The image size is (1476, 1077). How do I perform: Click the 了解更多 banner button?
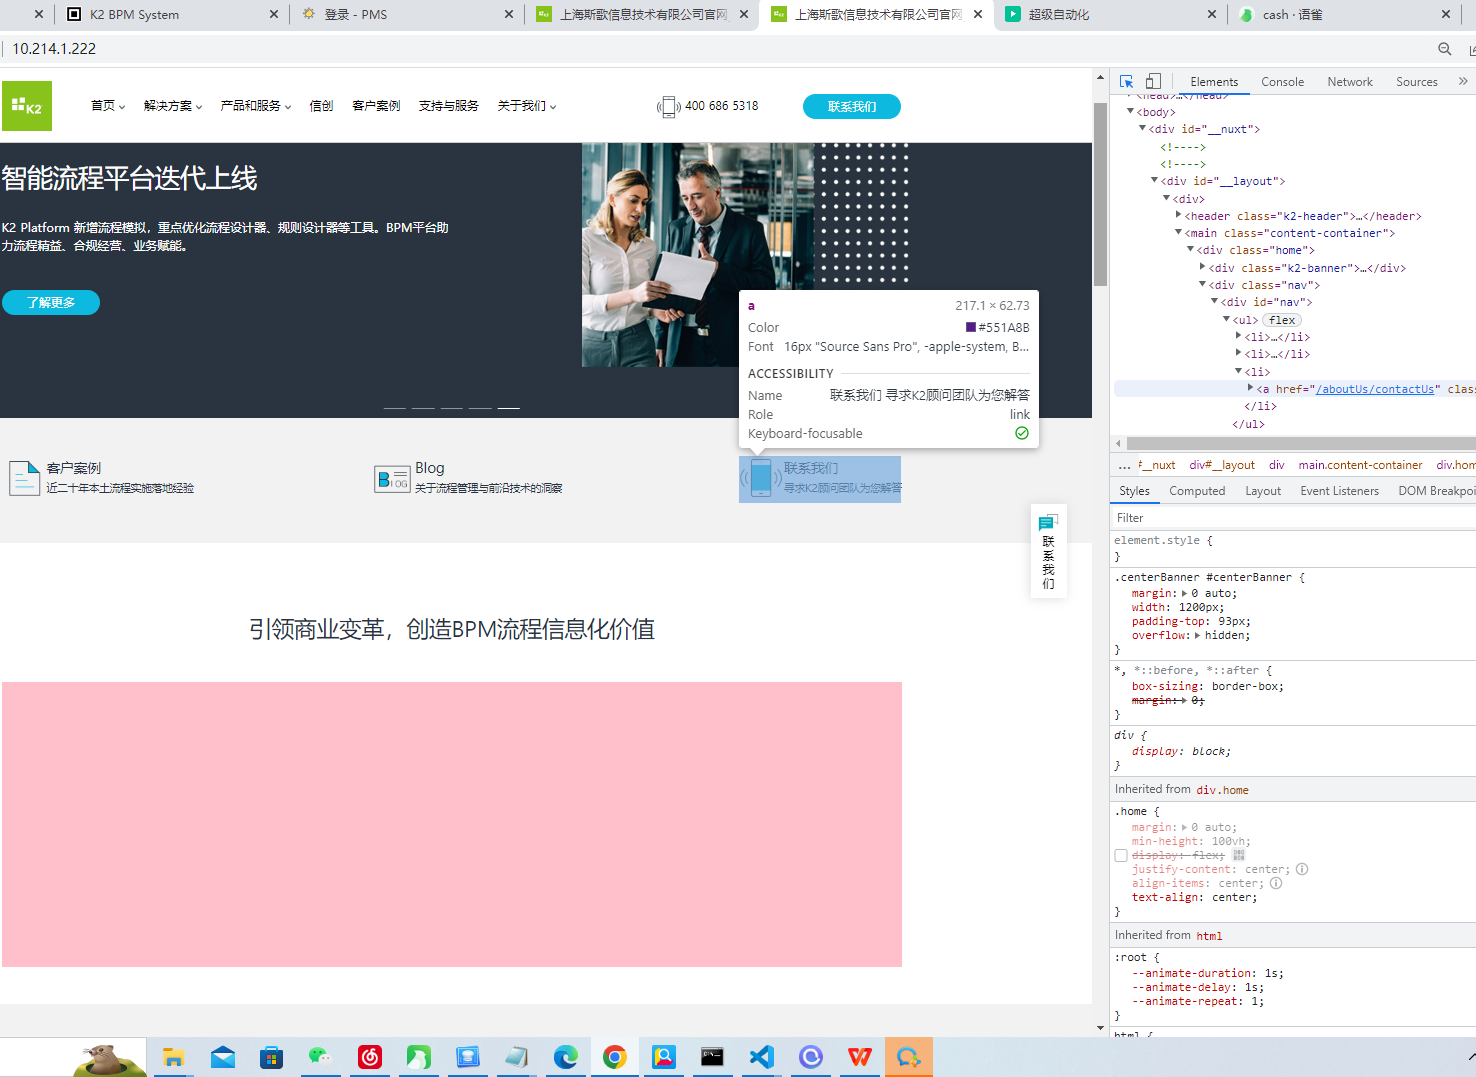(51, 302)
